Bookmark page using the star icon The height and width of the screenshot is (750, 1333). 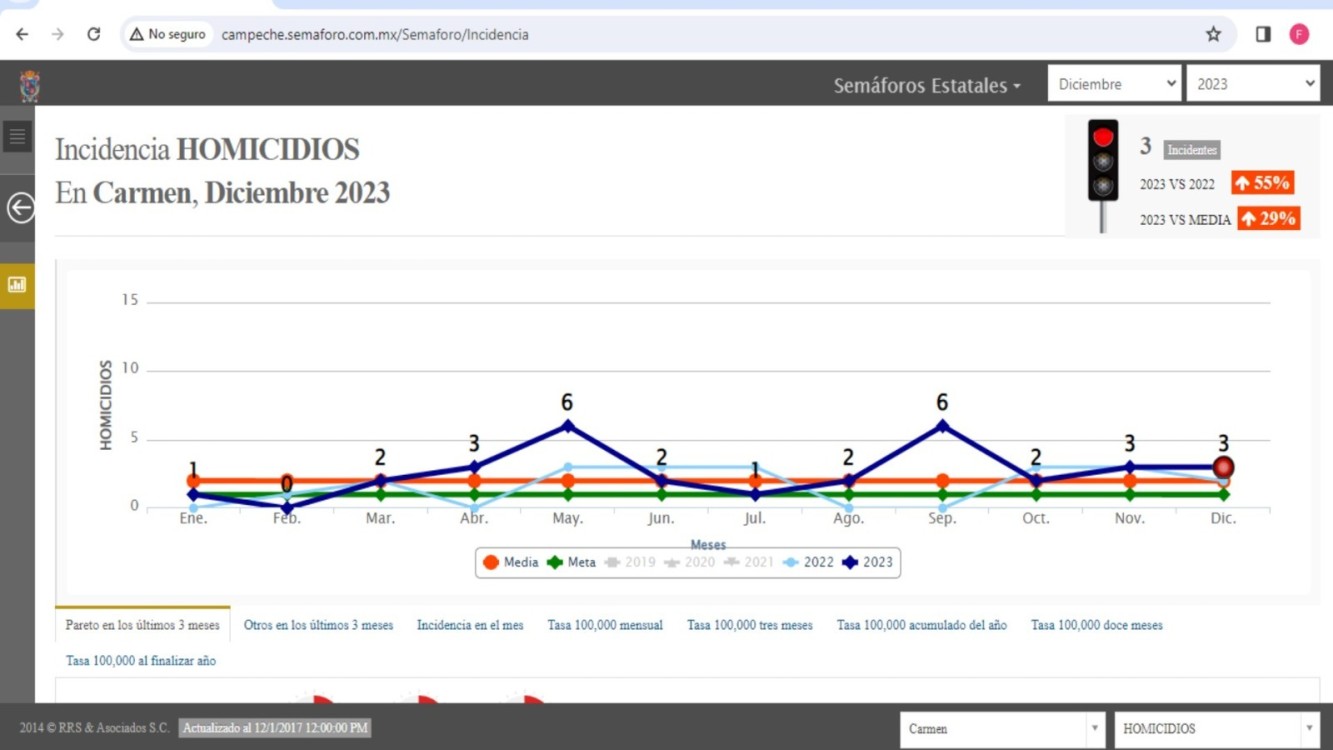(x=1213, y=34)
